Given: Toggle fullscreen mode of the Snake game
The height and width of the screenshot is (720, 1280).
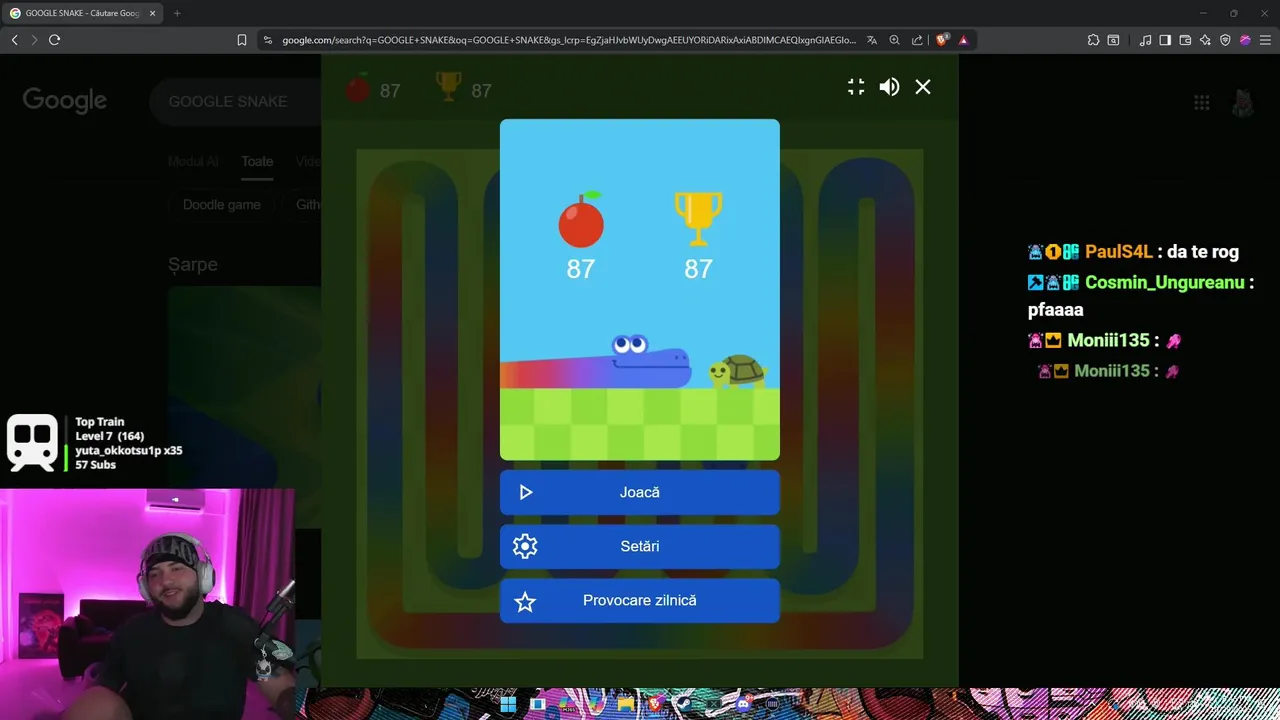Looking at the screenshot, I should [x=856, y=87].
